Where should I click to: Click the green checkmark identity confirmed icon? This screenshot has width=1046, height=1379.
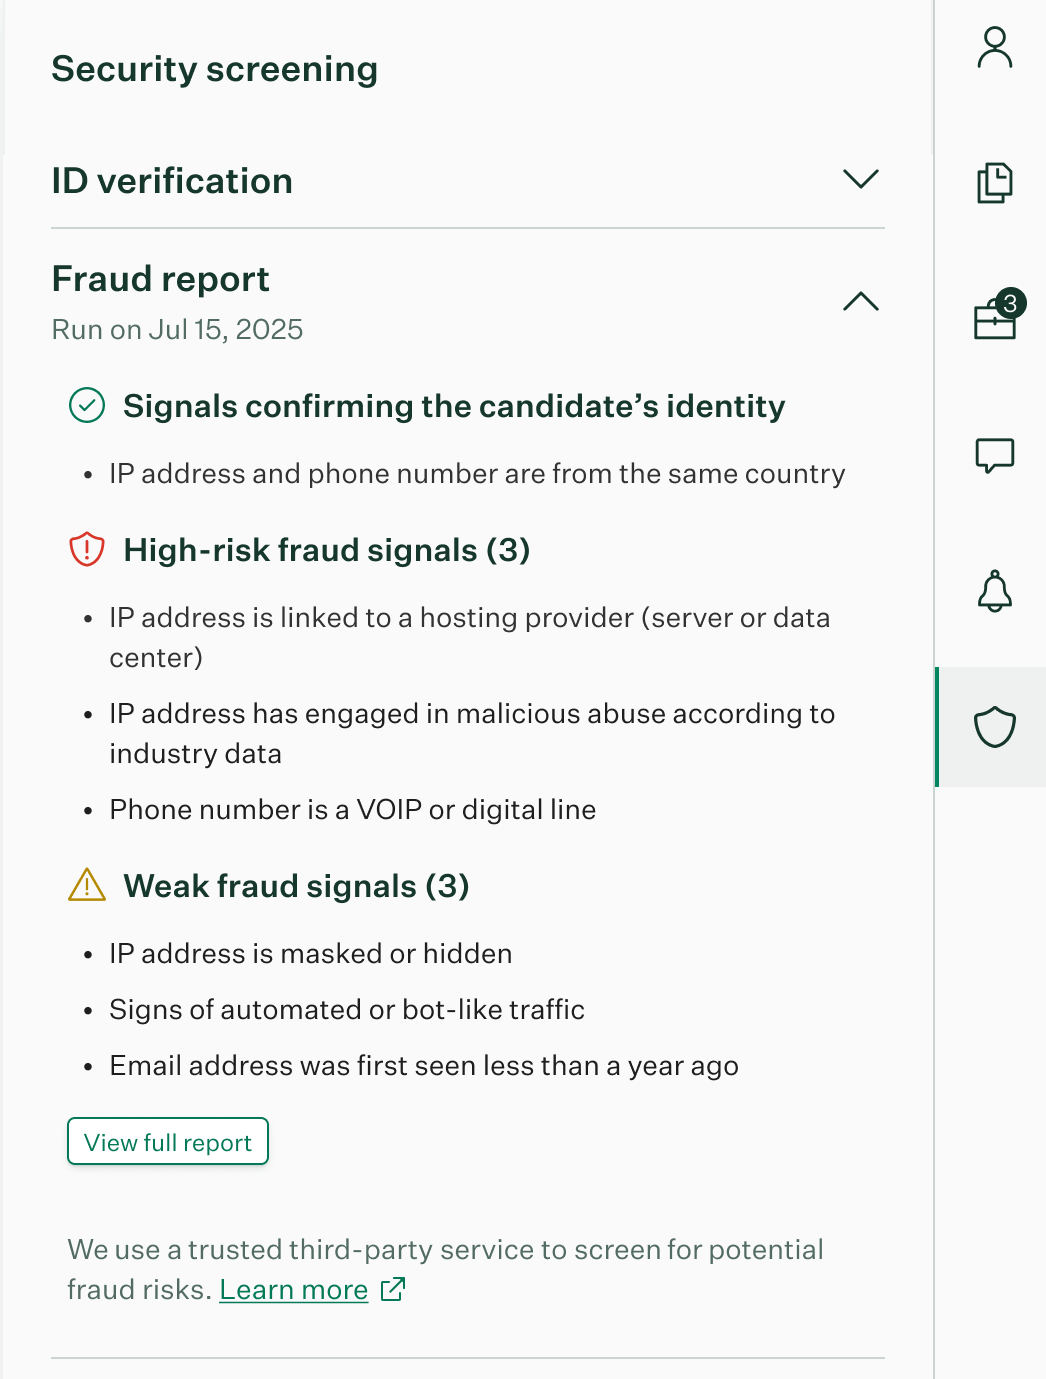(87, 406)
